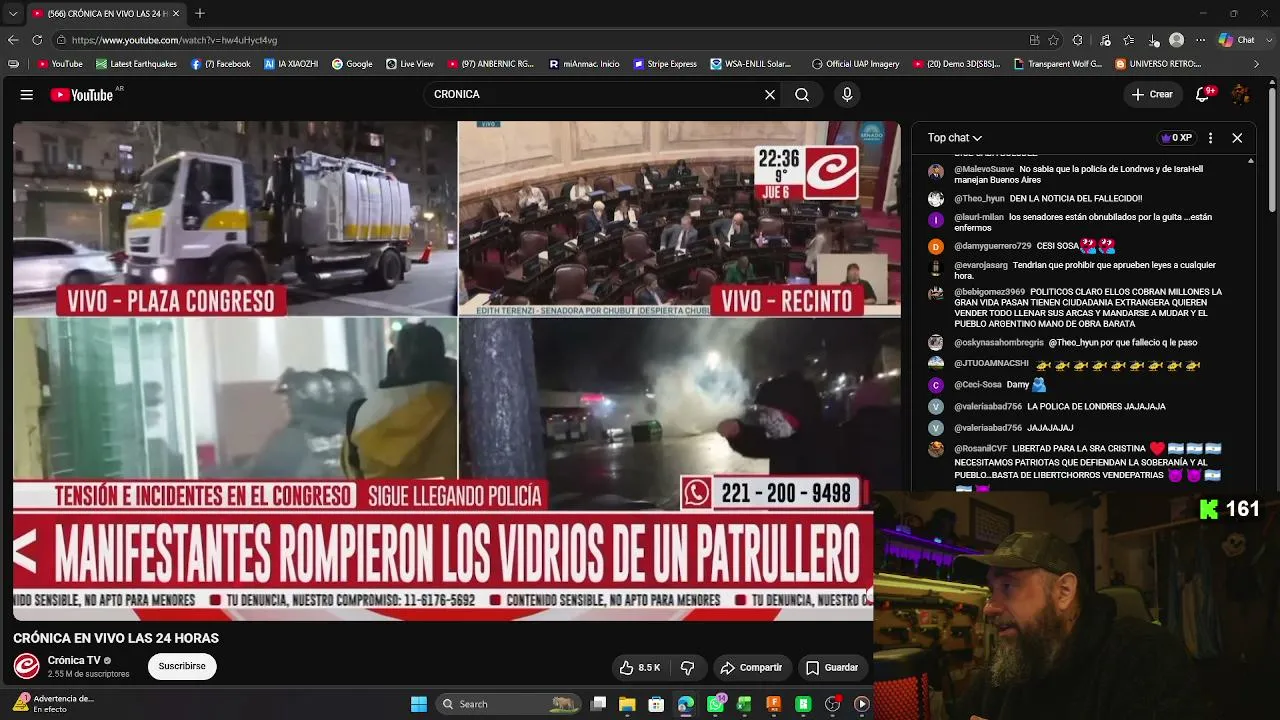Open the browser Chat sidebar
The image size is (1280, 720).
coord(1237,40)
